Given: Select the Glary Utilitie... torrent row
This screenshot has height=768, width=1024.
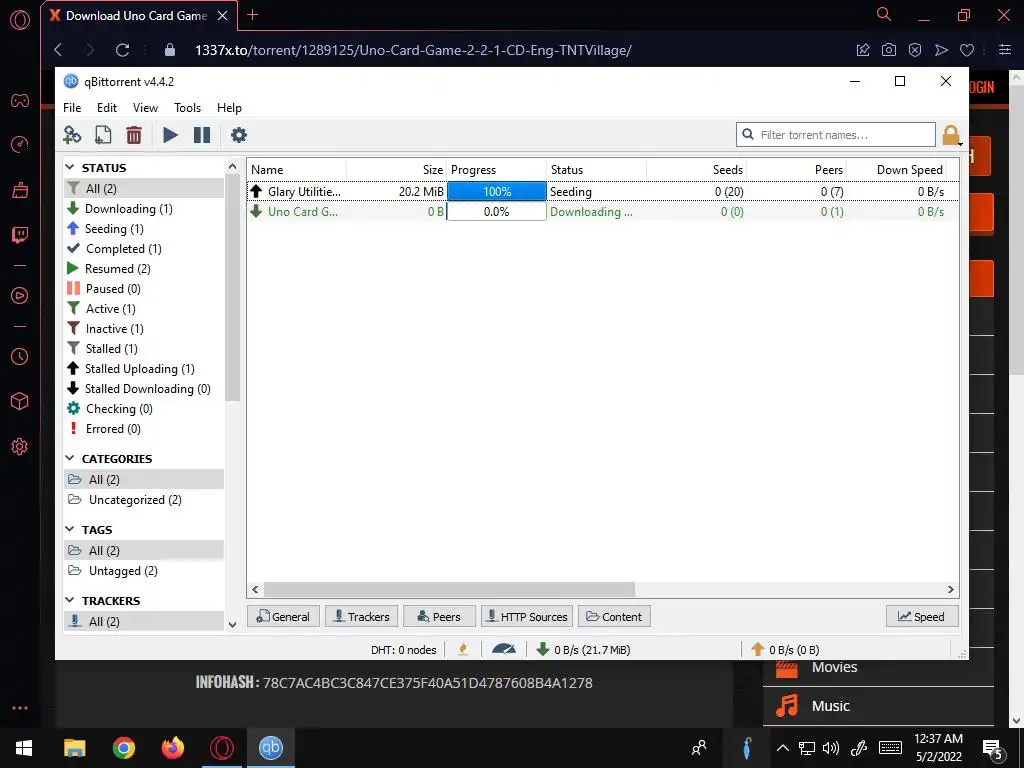Looking at the screenshot, I should [x=603, y=191].
